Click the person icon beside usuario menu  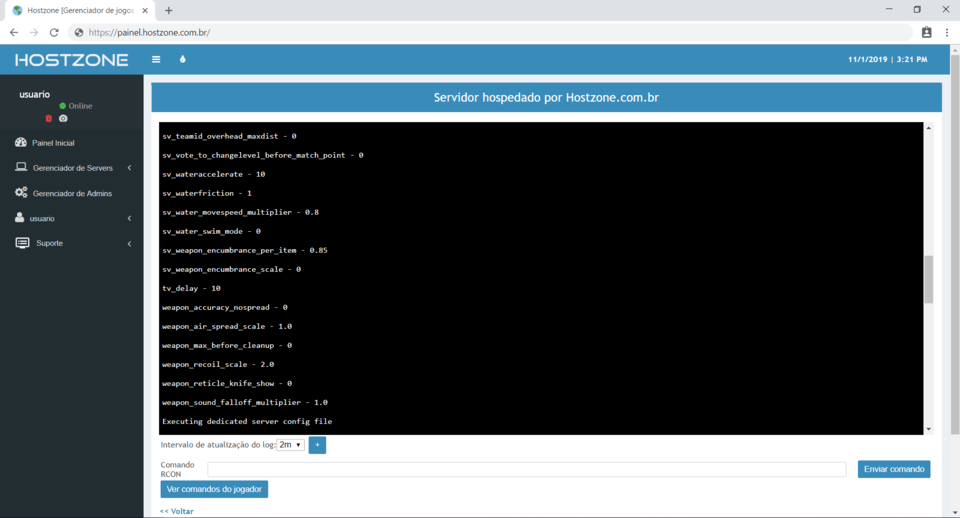[x=20, y=217]
